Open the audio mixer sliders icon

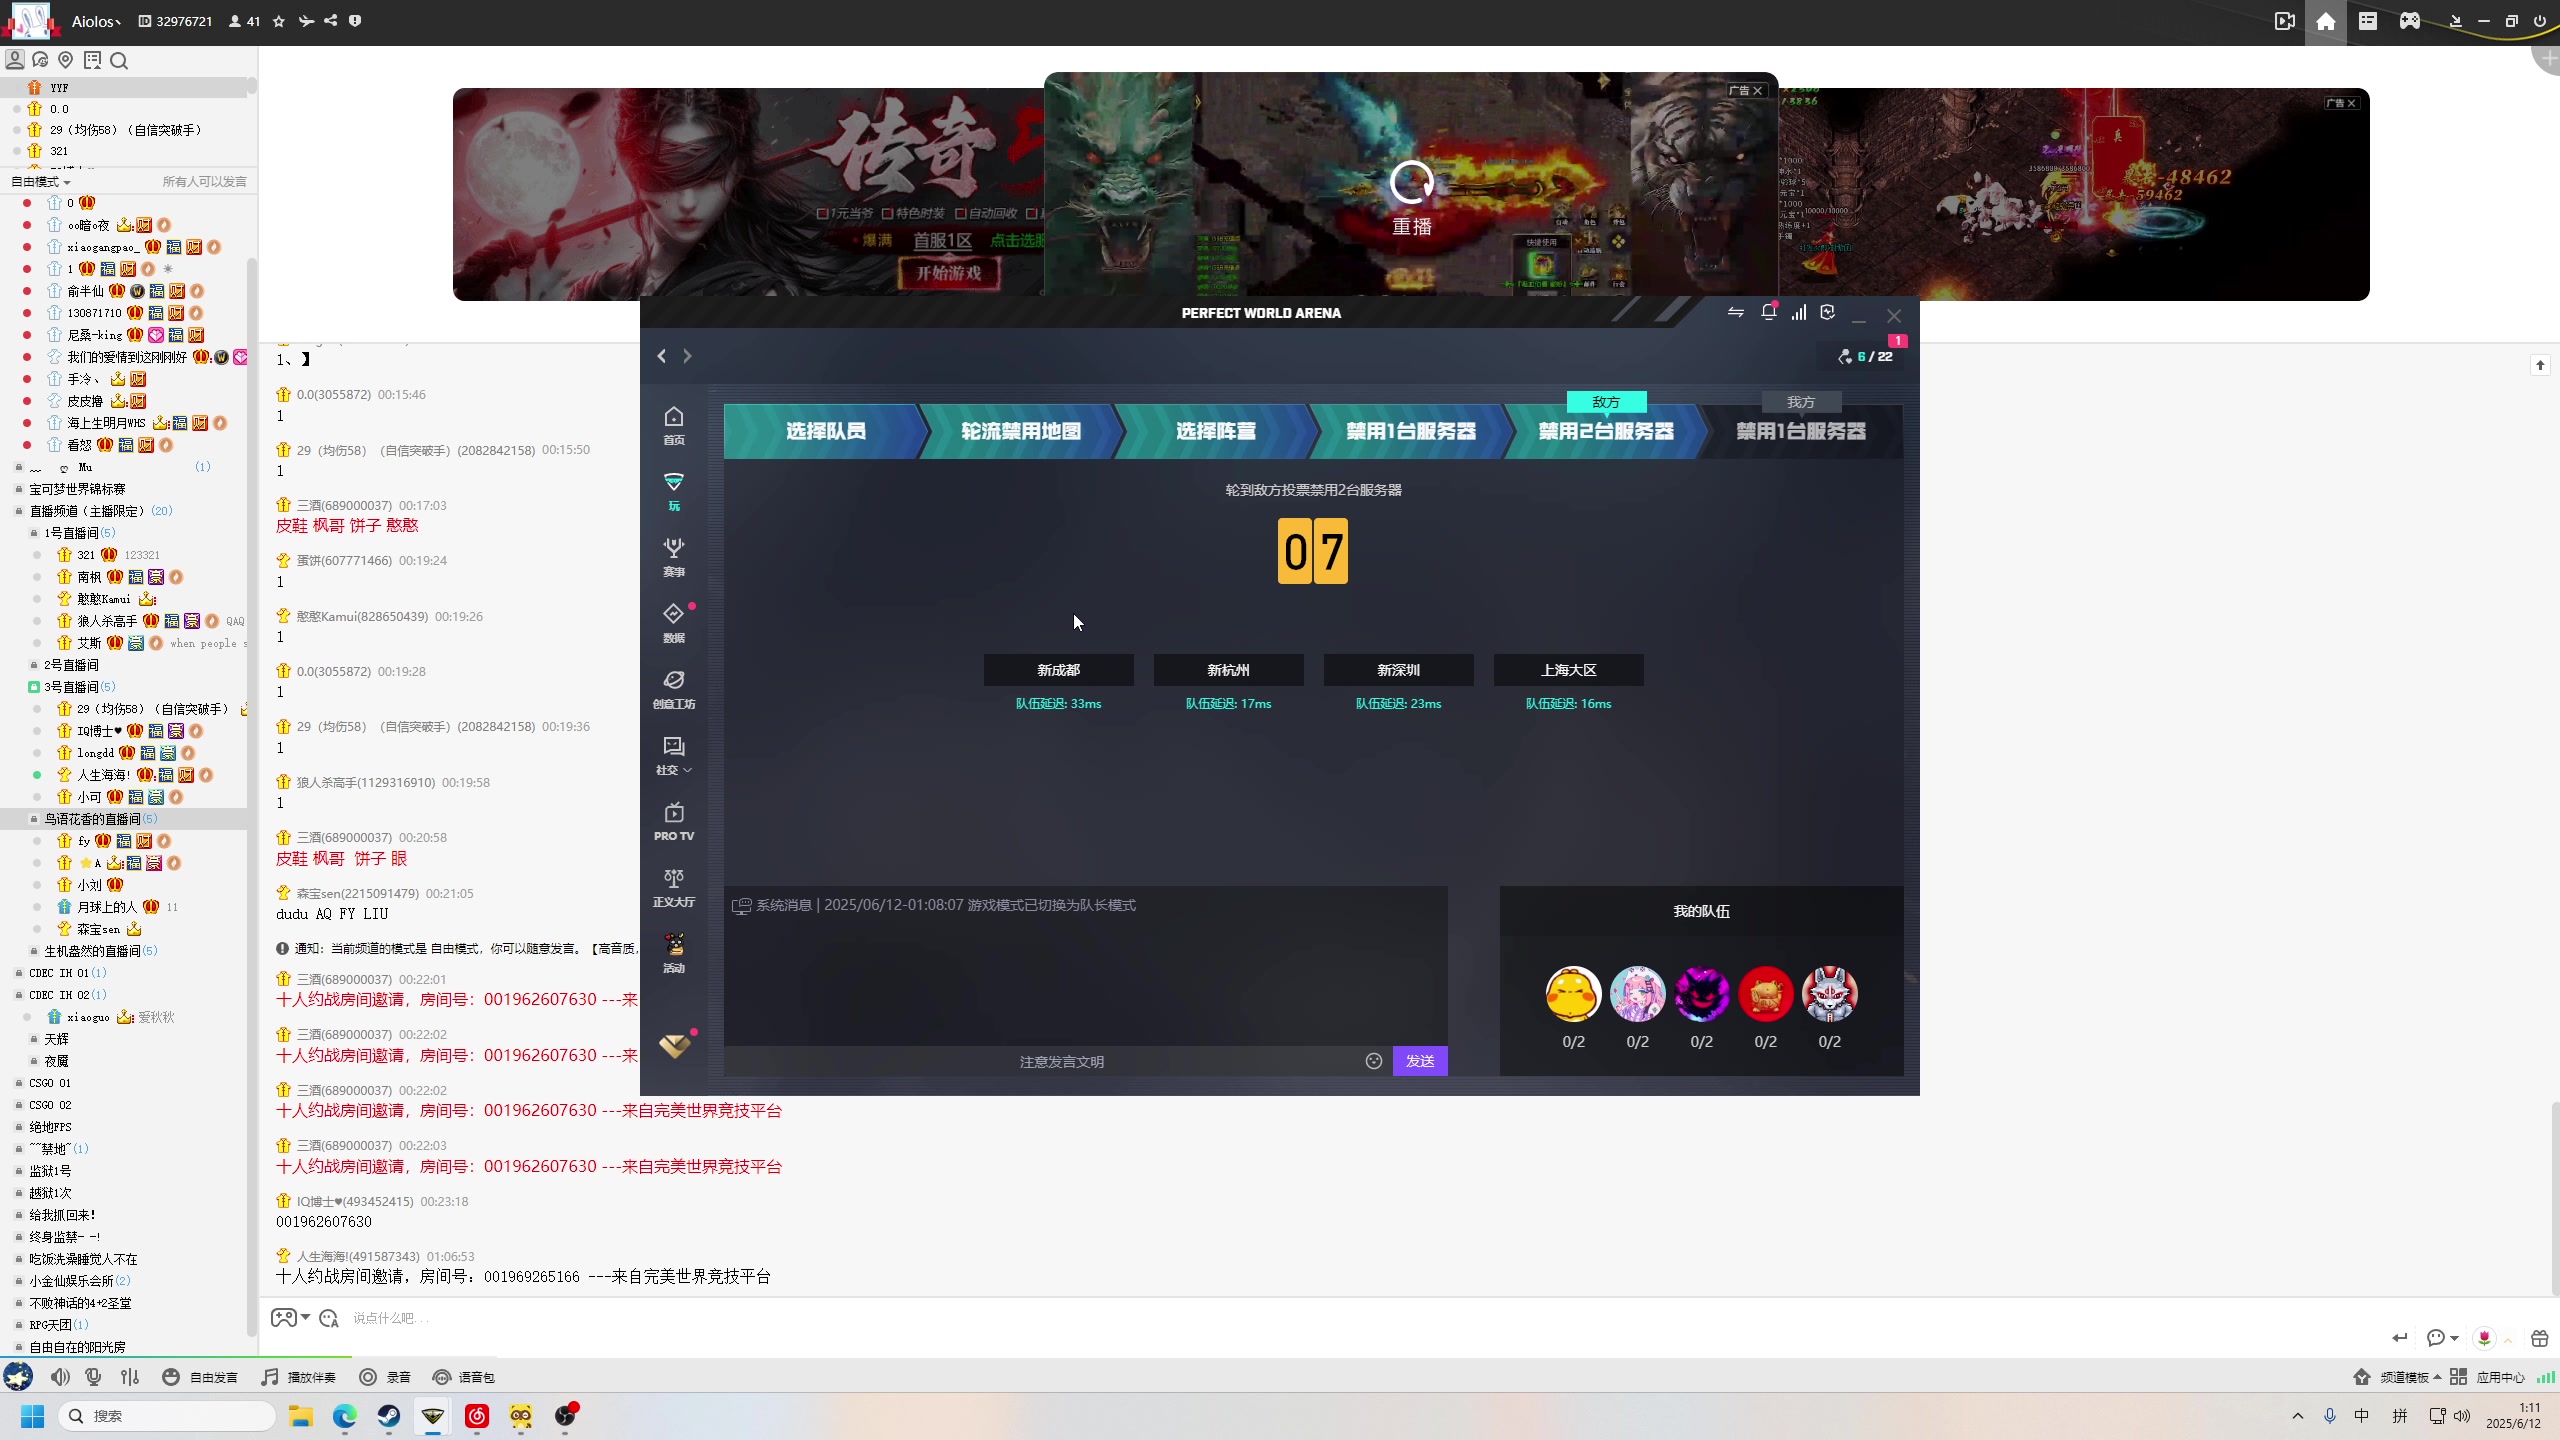[130, 1377]
